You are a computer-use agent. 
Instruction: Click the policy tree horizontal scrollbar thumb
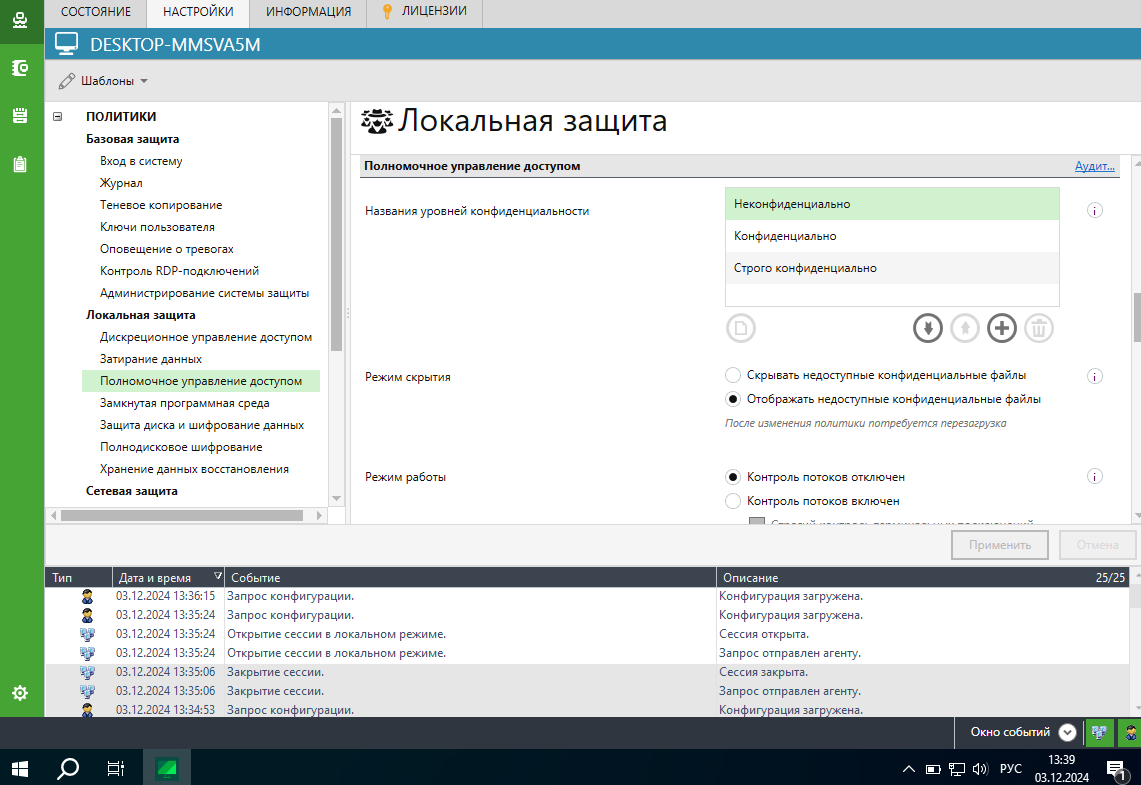(x=182, y=515)
